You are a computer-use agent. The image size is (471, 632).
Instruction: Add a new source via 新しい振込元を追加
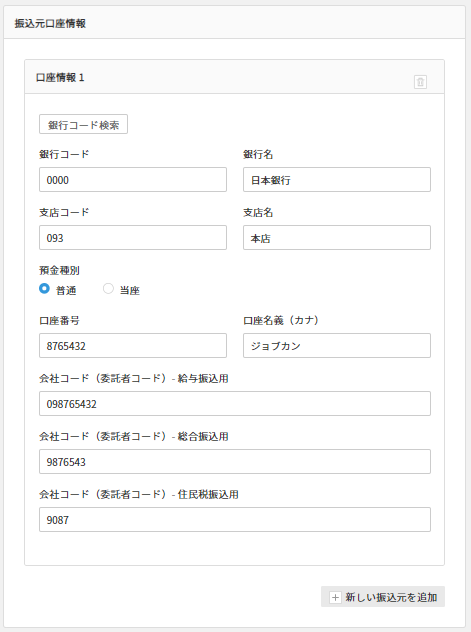(383, 597)
